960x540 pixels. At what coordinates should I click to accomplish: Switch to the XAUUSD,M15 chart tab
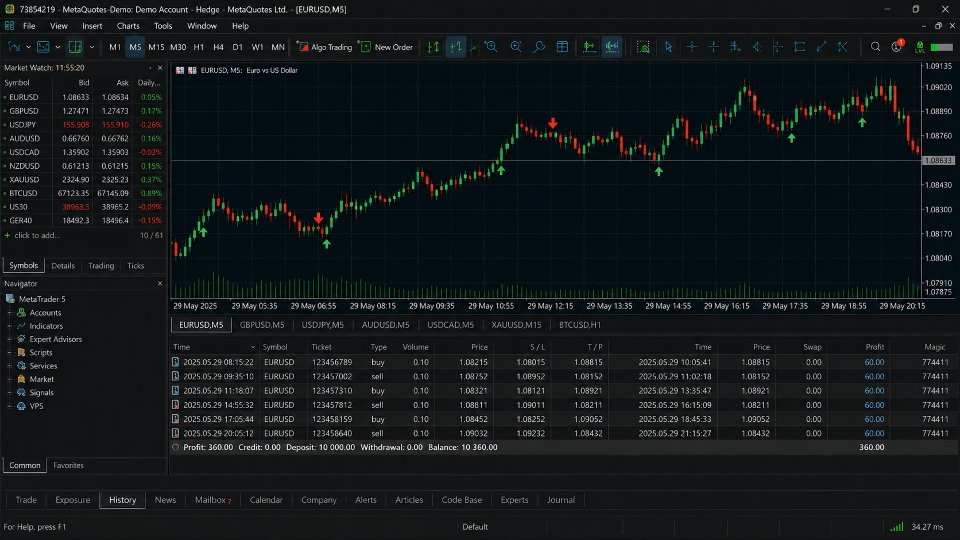click(516, 324)
